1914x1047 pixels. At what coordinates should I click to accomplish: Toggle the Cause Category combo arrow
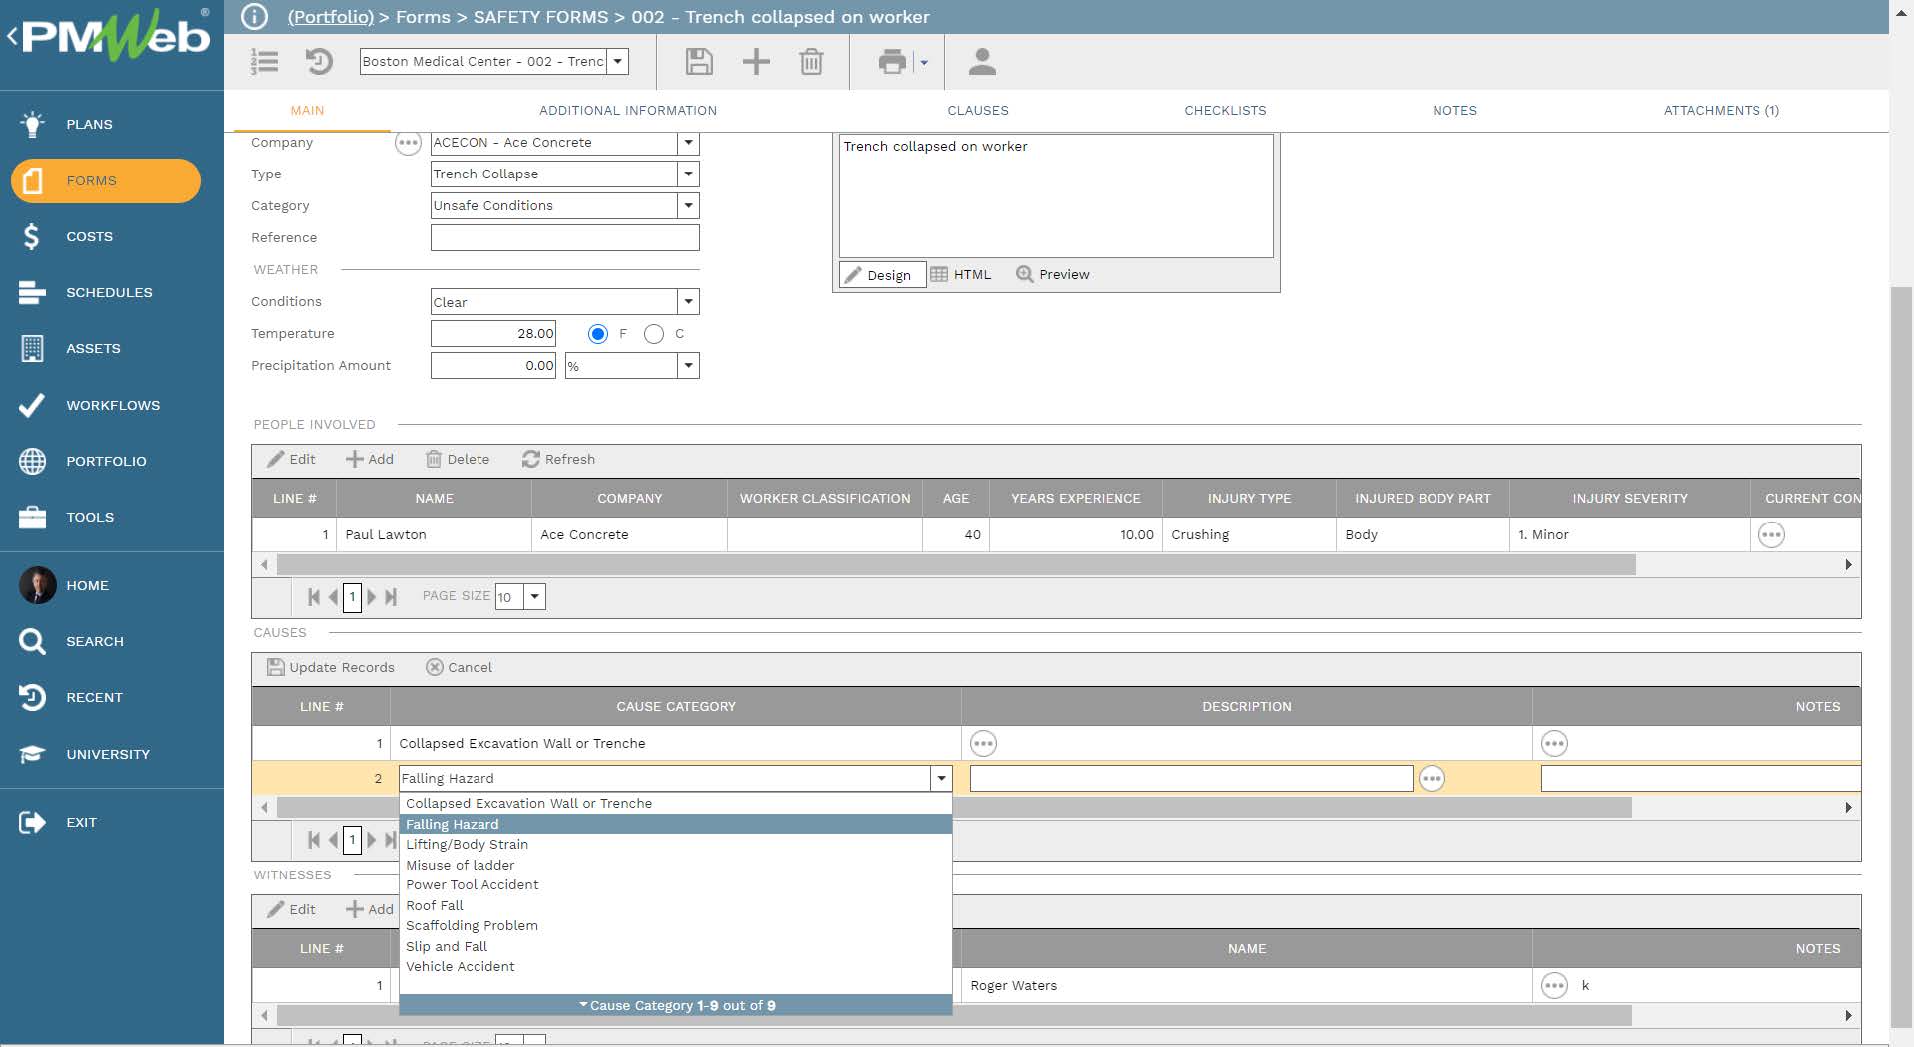[941, 778]
